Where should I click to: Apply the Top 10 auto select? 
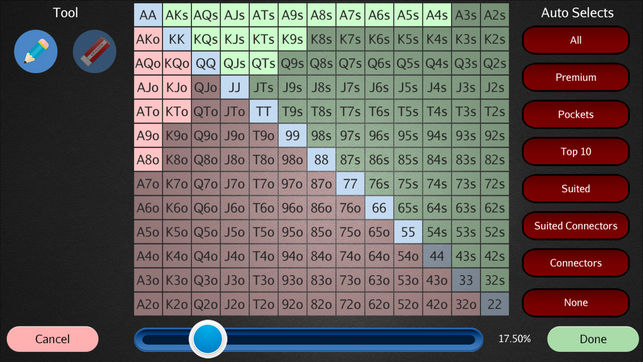(575, 151)
